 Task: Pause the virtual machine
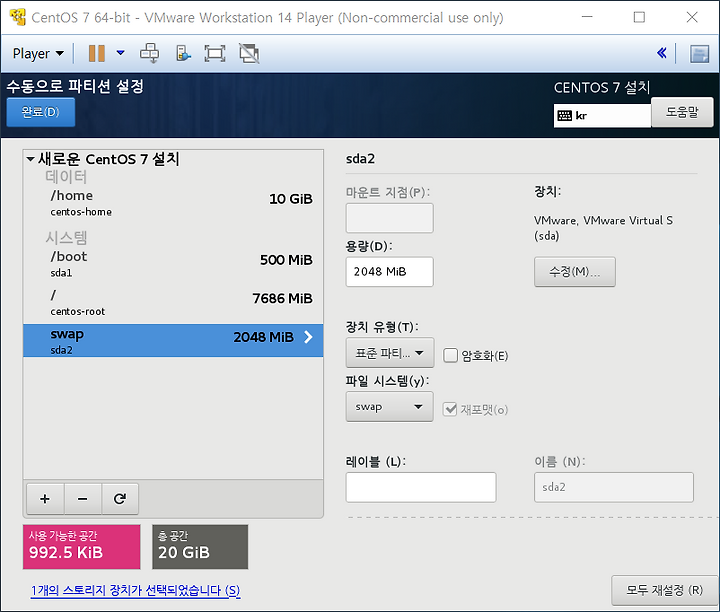(96, 53)
